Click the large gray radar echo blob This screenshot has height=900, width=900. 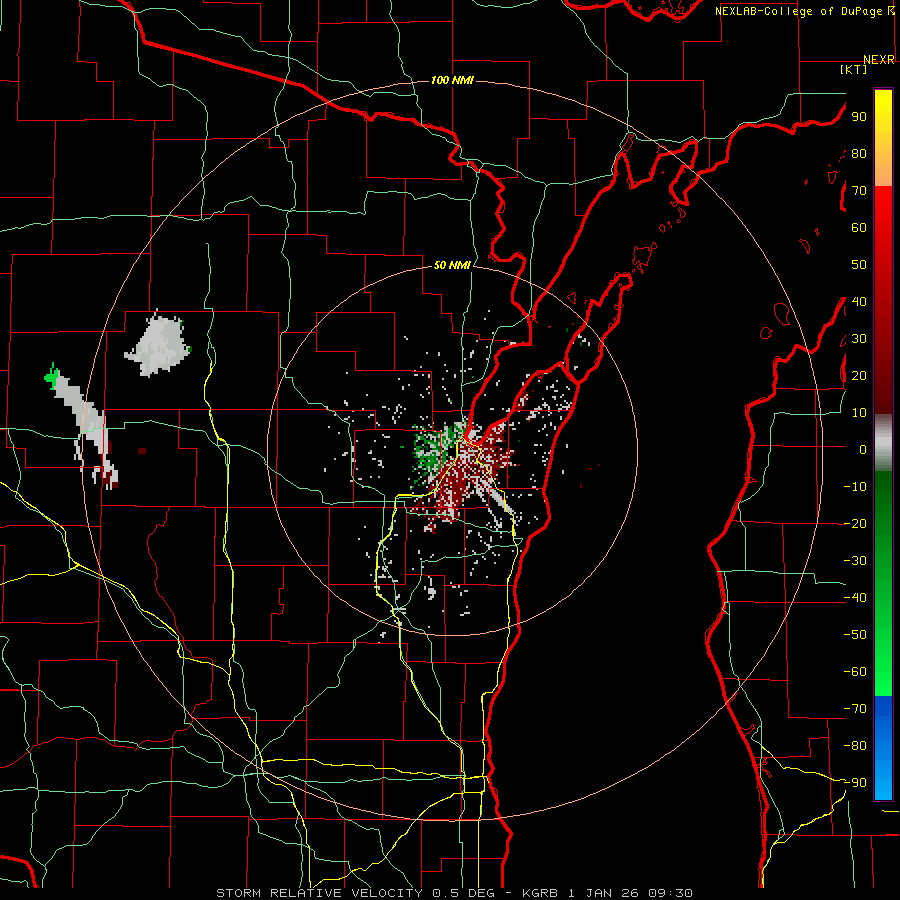tap(158, 346)
